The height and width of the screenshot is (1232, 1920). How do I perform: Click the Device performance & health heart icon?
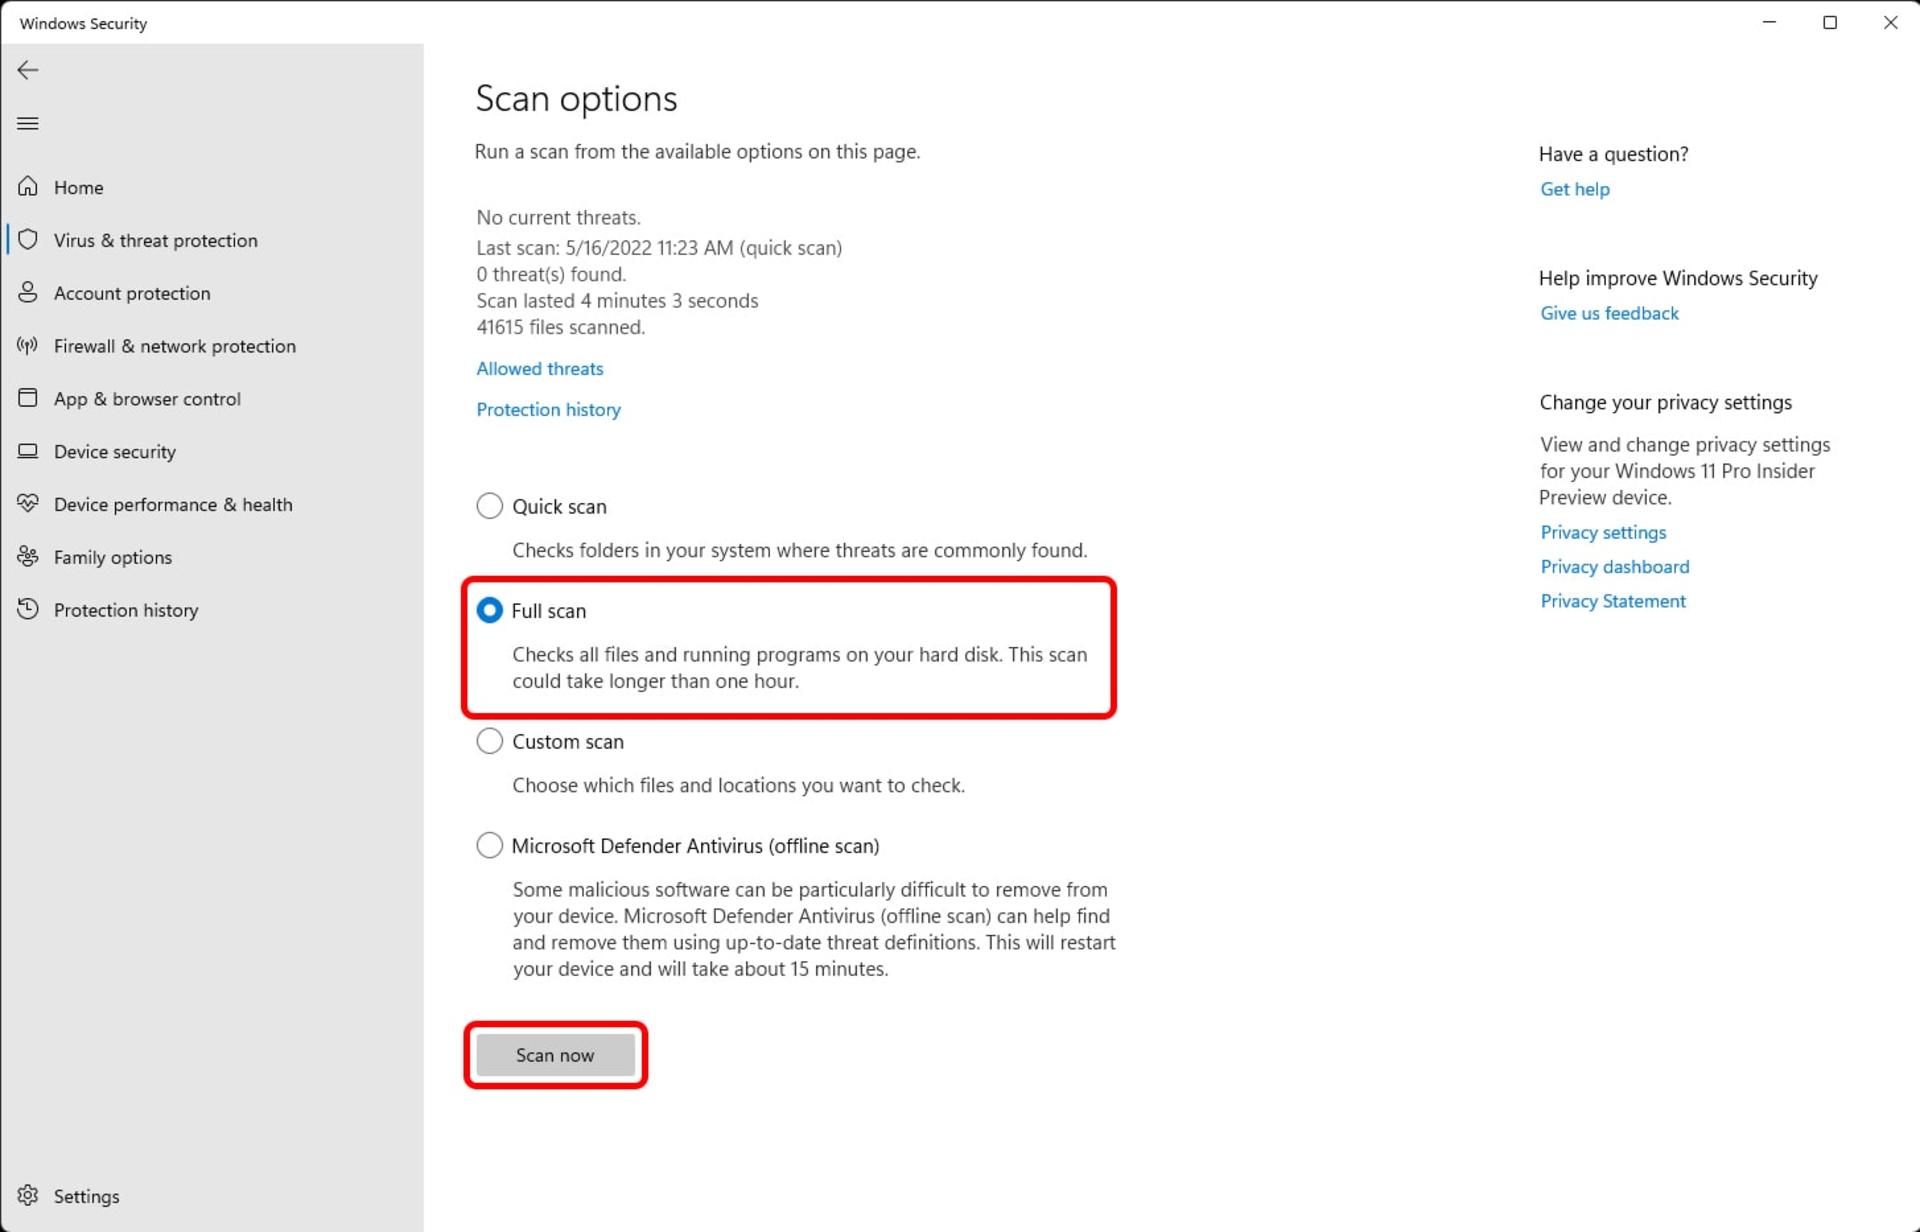point(28,504)
